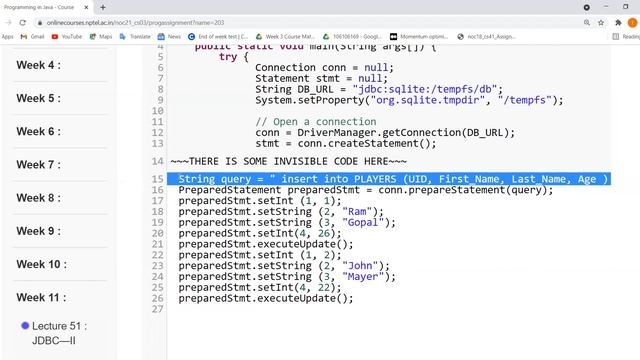This screenshot has height=360, width=640.
Task: Open noc18_cs41_Assignment bookmark
Action: (x=487, y=37)
